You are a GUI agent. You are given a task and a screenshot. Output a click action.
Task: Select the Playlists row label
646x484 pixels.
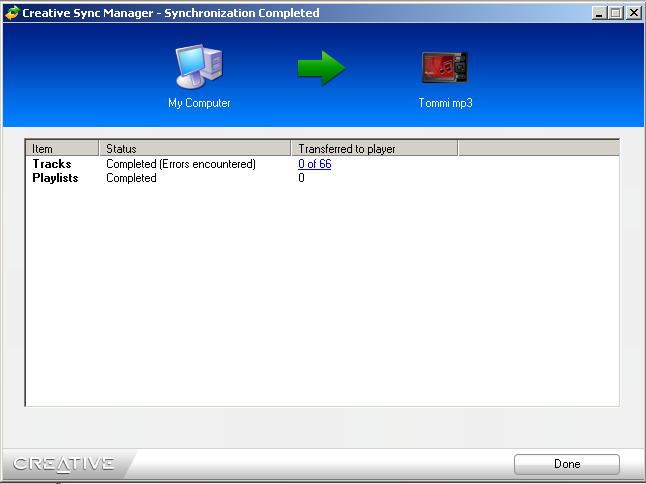point(55,178)
